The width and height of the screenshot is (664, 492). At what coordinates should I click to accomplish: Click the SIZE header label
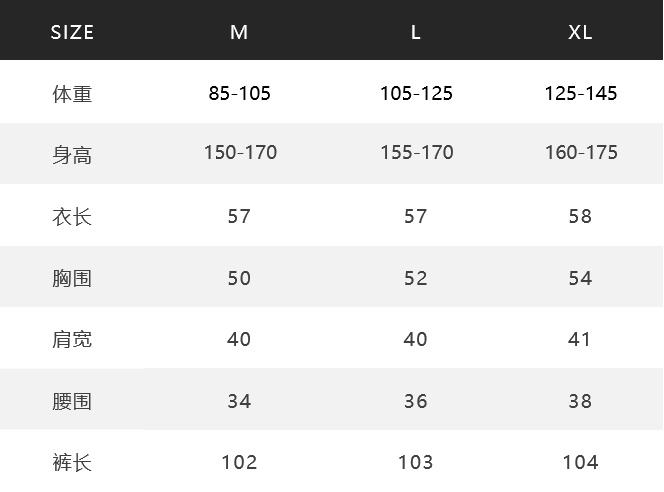tap(72, 33)
